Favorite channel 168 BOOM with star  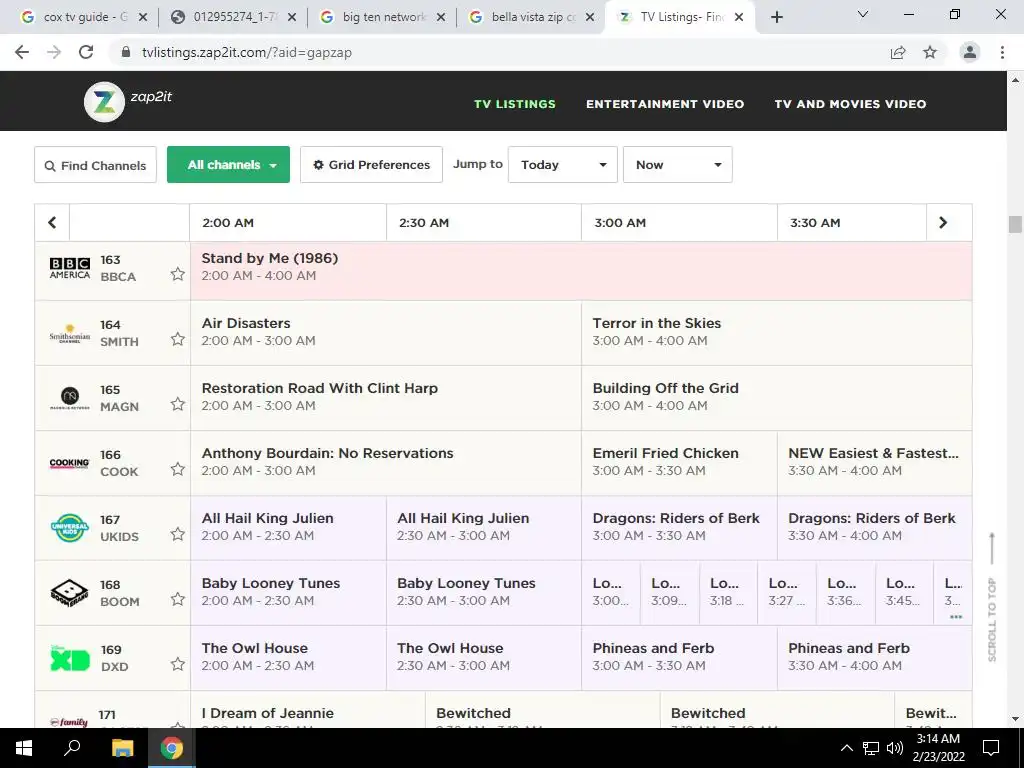point(178,599)
